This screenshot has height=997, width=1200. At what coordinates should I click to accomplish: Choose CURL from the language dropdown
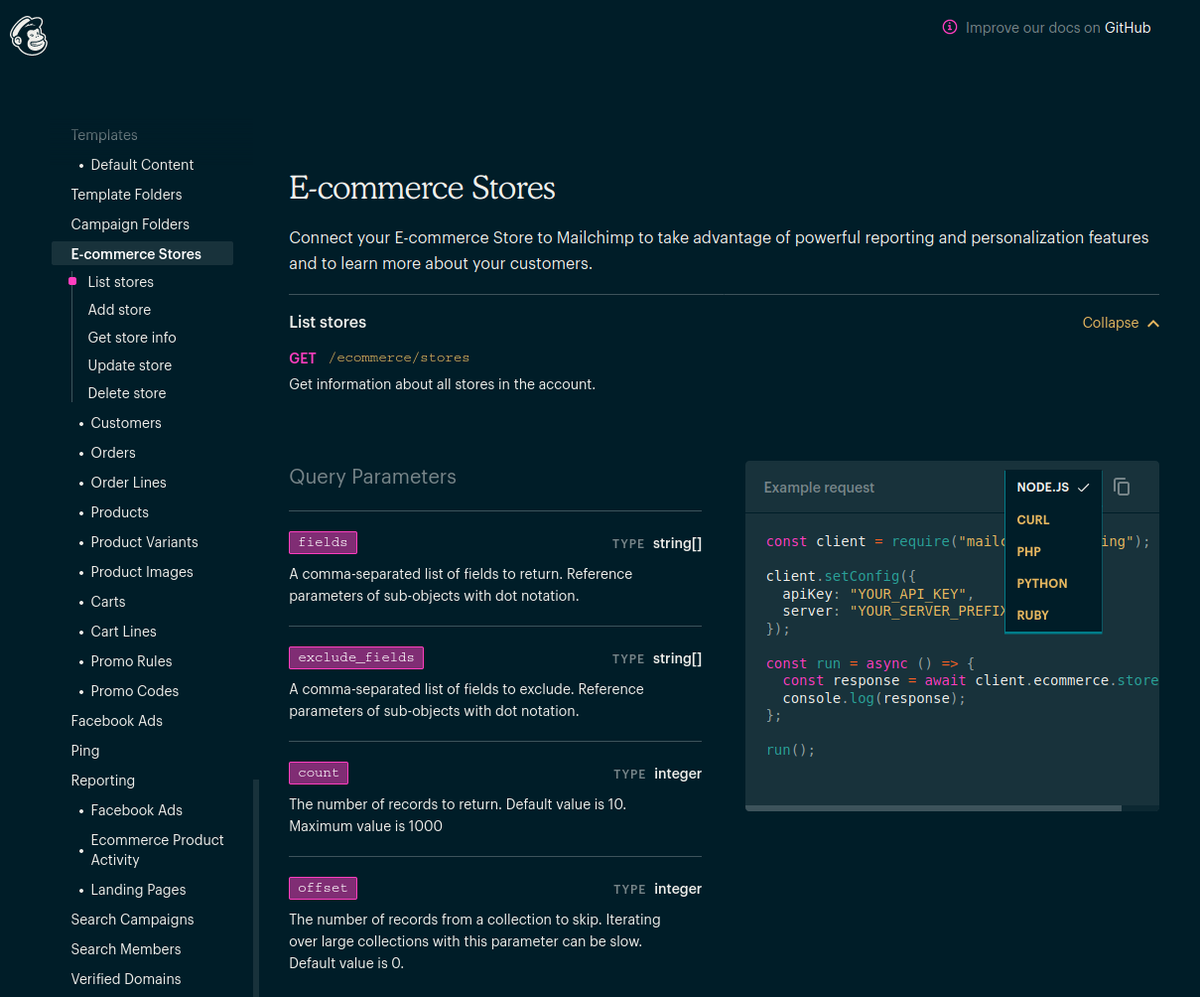(1033, 520)
